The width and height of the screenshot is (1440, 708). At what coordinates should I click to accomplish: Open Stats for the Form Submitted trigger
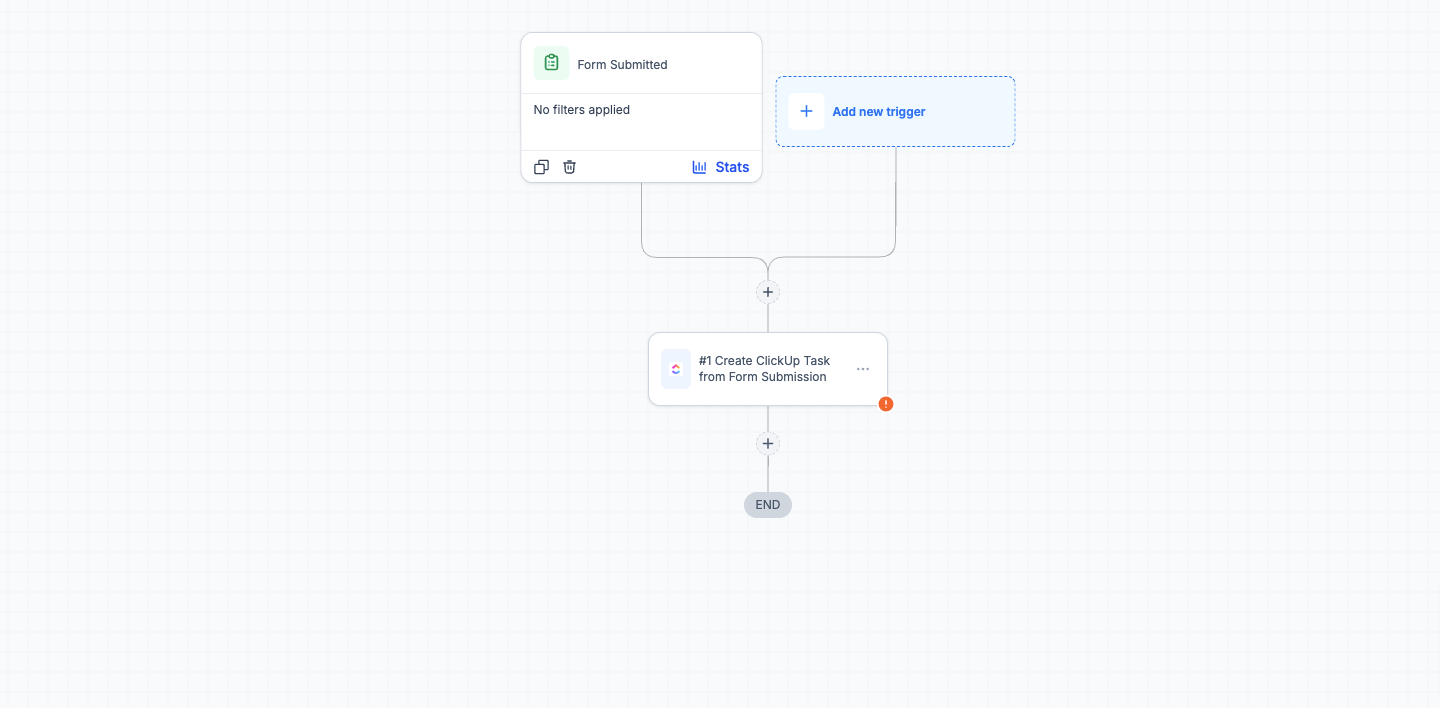coord(720,167)
